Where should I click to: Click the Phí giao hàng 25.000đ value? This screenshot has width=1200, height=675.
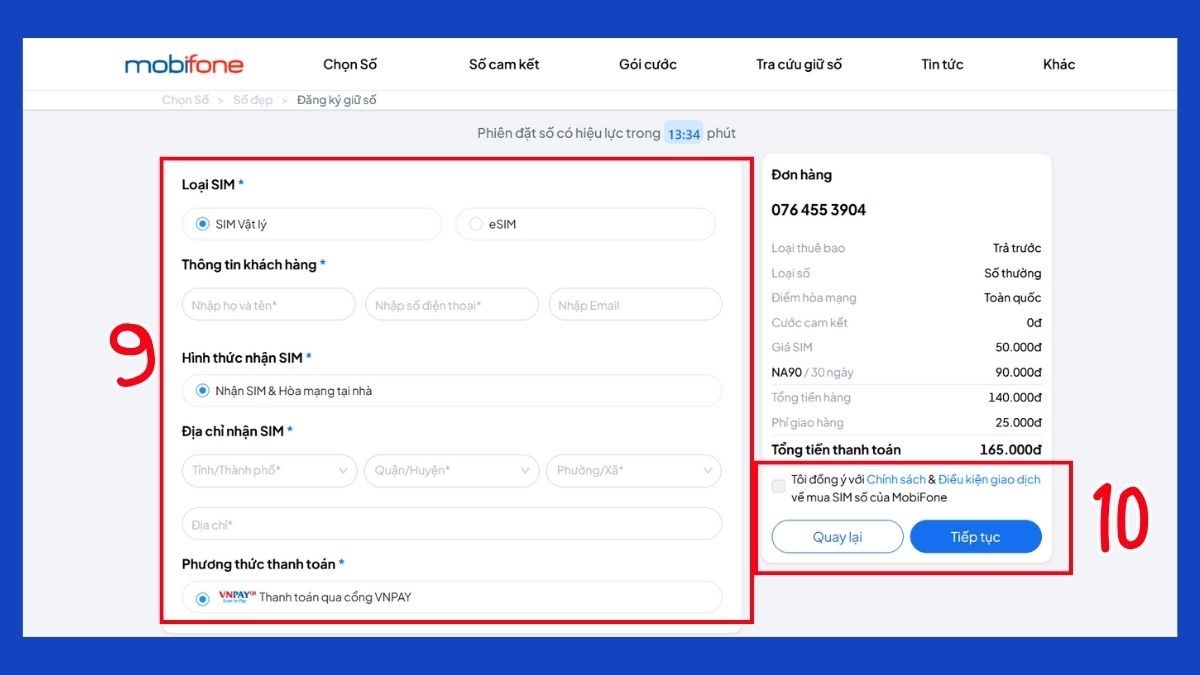(x=1018, y=422)
